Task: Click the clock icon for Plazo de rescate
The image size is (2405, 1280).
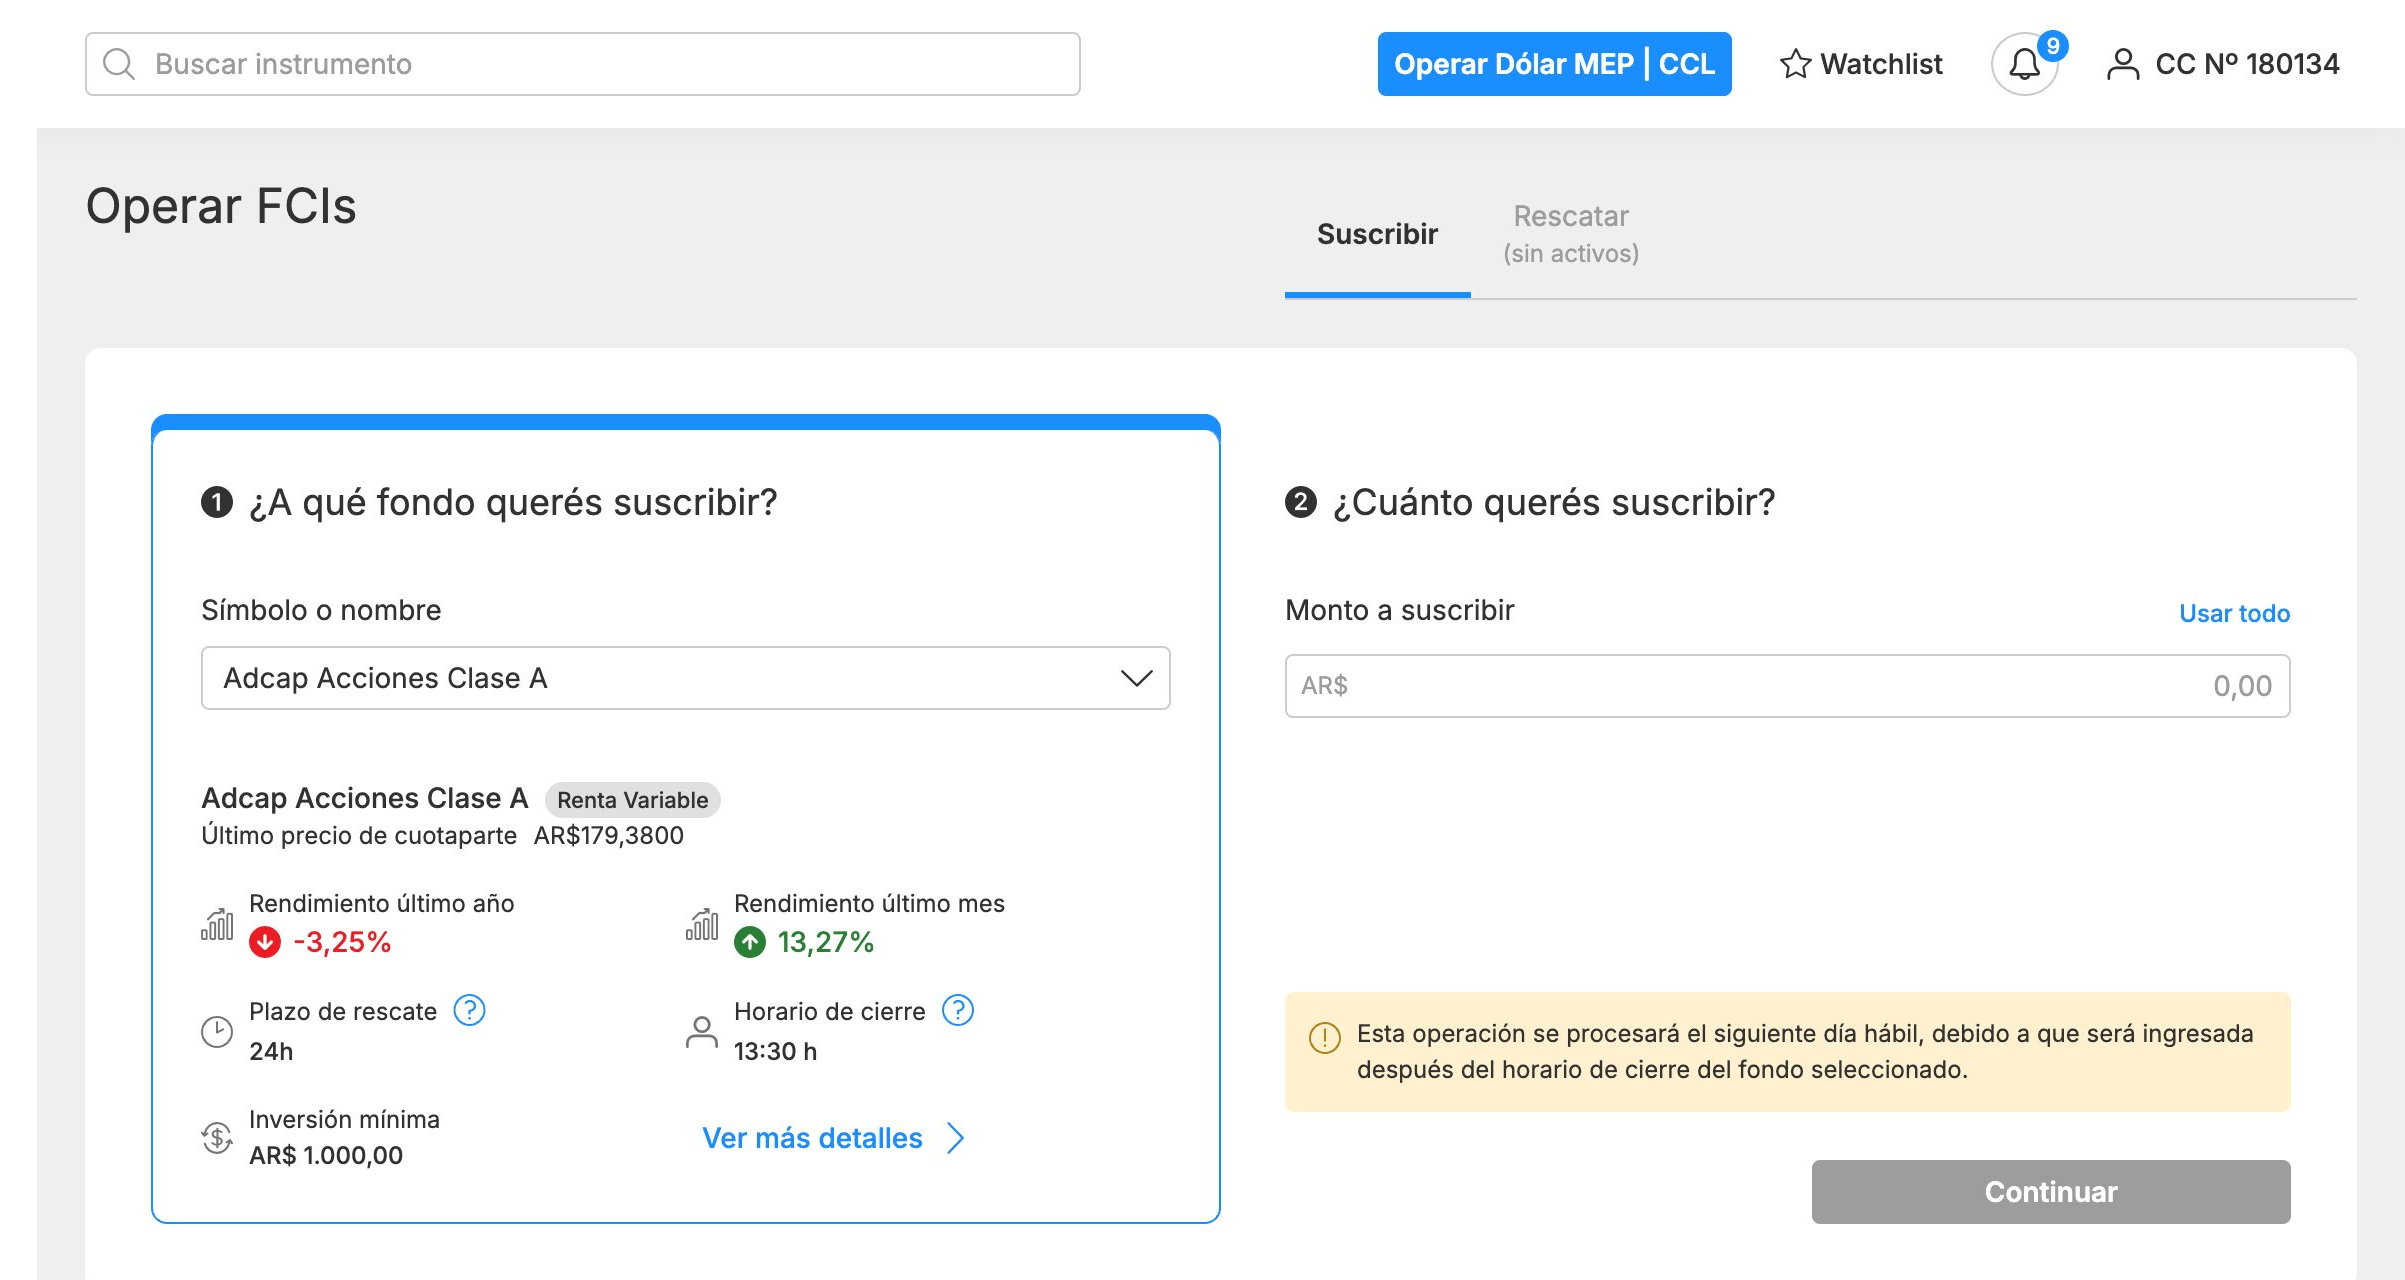Action: (217, 1032)
